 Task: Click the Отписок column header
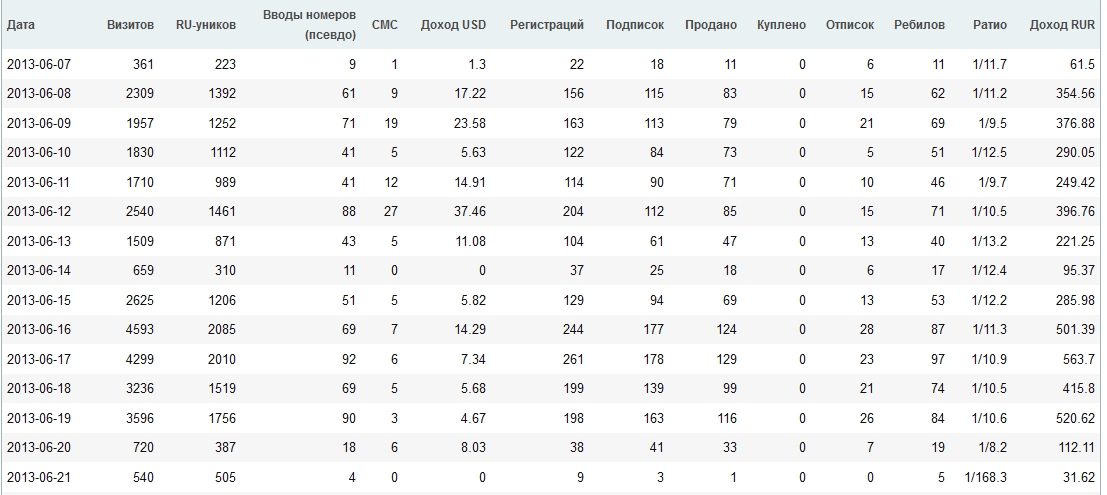(850, 24)
